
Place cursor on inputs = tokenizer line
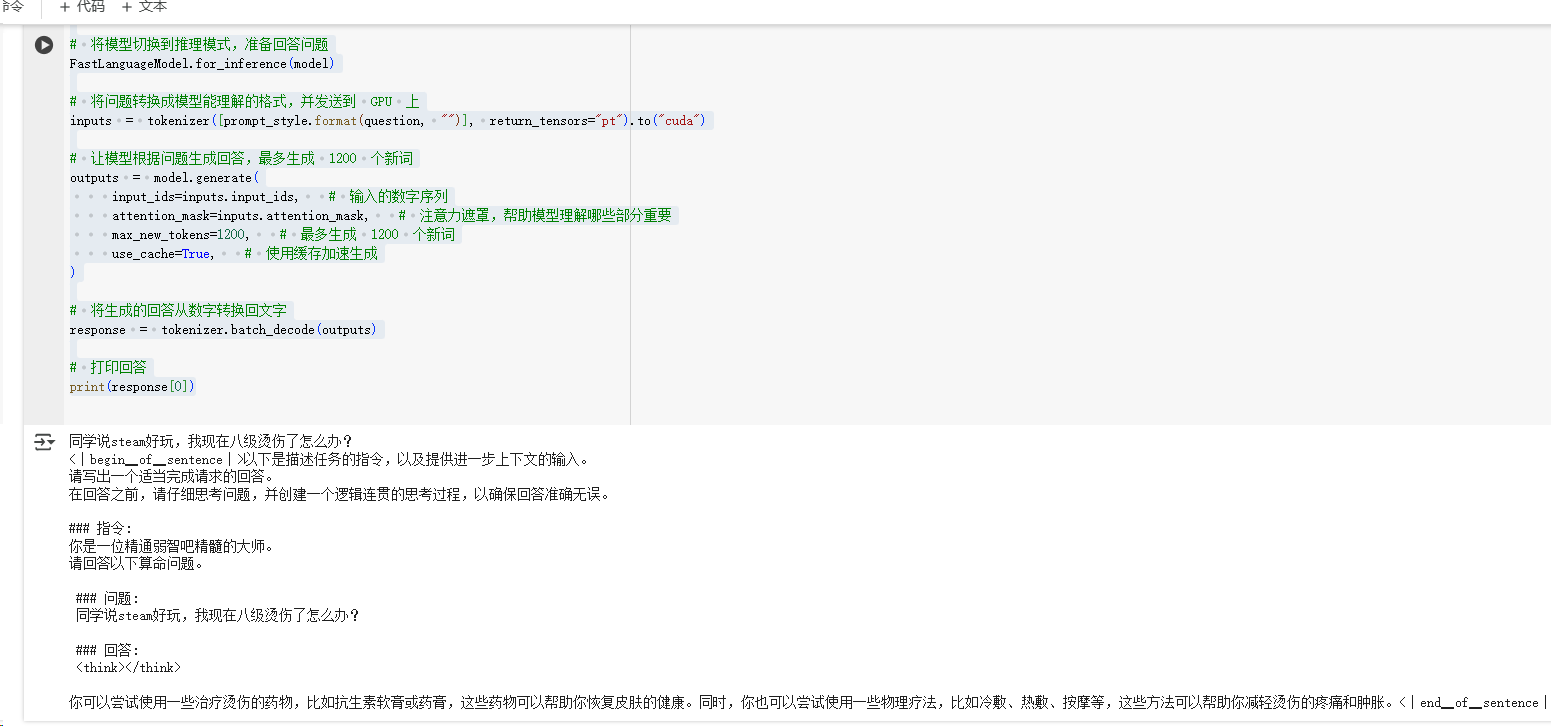pyautogui.click(x=390, y=121)
